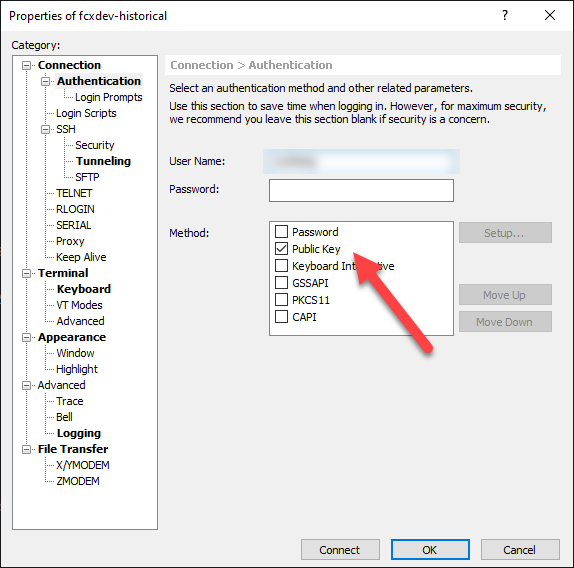Select the Connection root category

coord(69,66)
